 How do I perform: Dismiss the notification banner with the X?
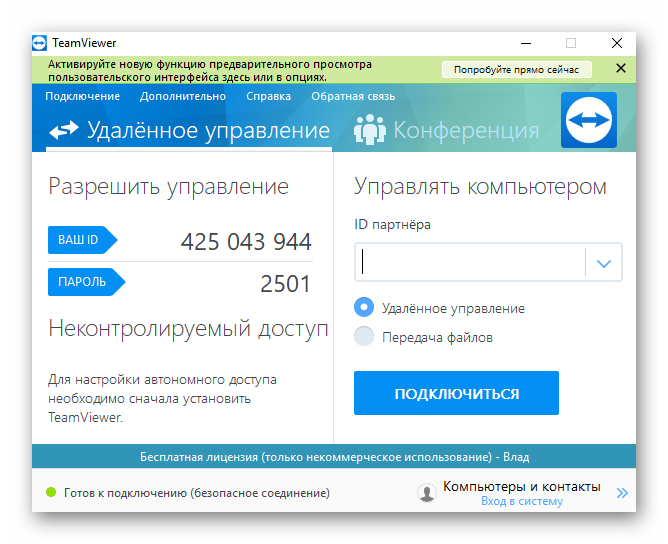(621, 69)
